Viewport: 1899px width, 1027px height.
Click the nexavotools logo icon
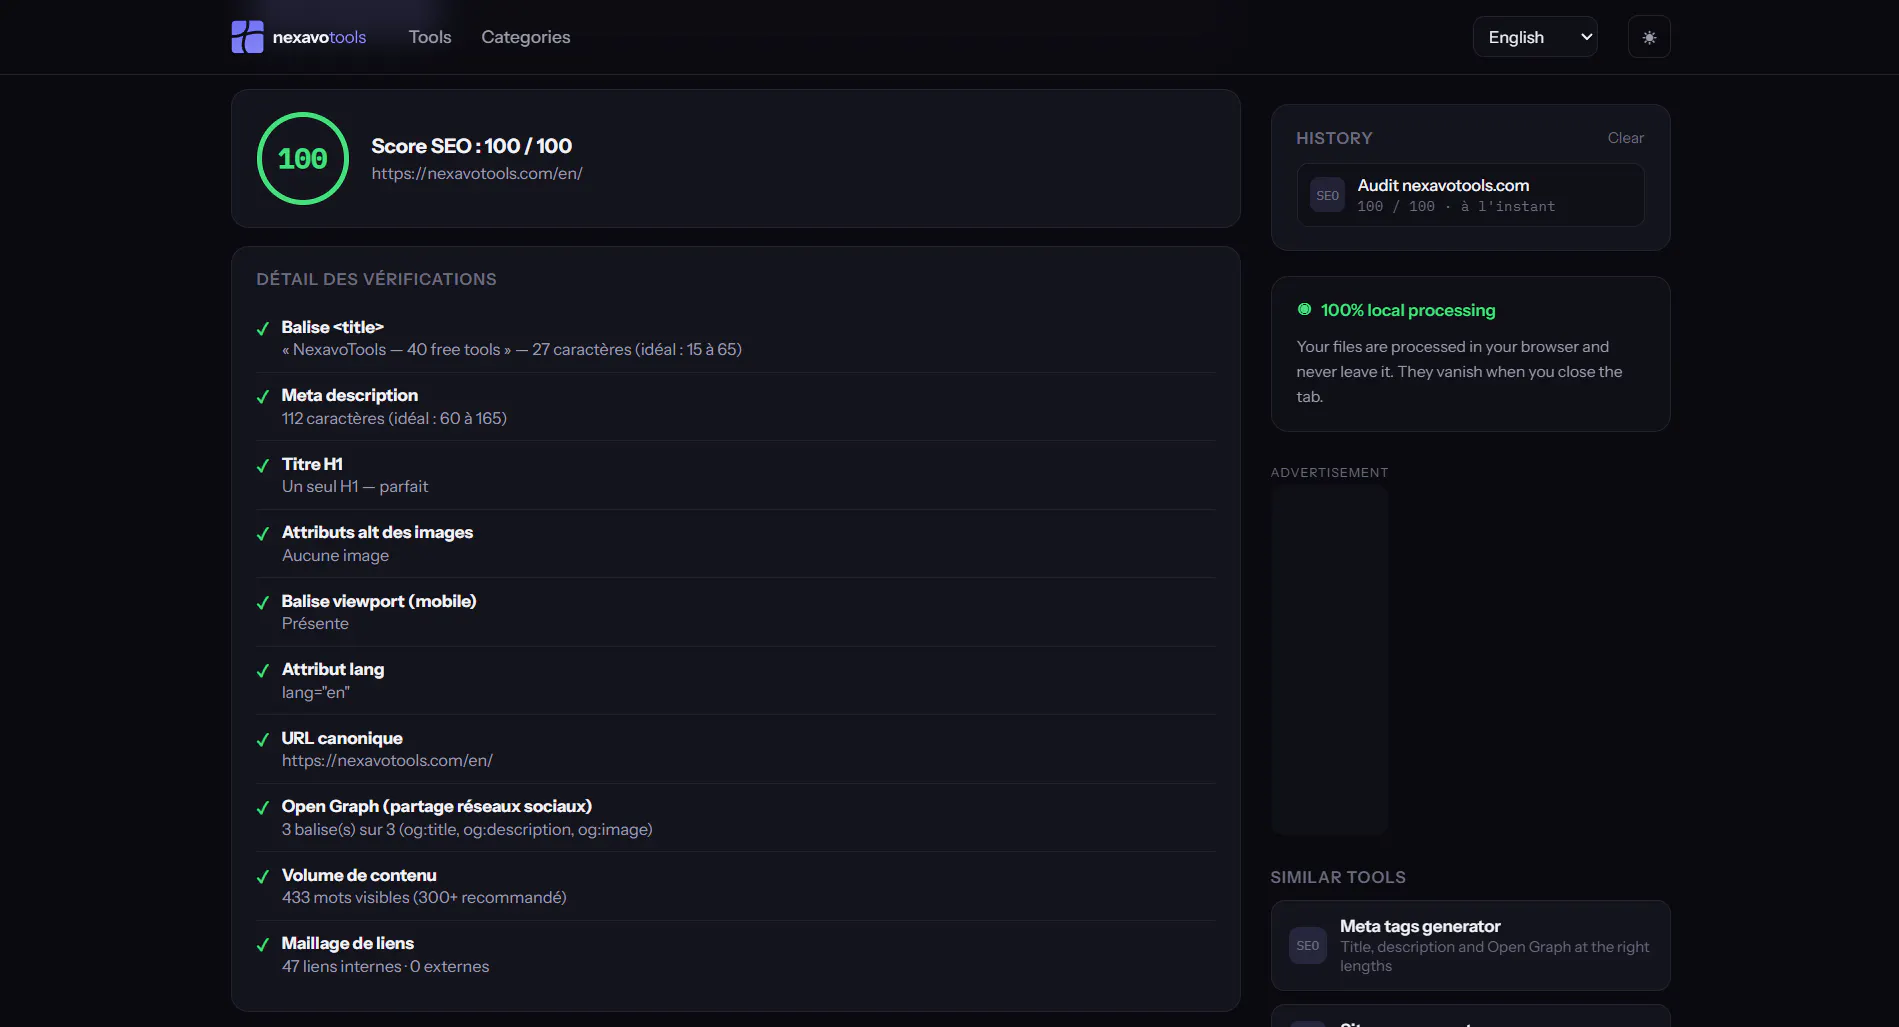pyautogui.click(x=247, y=37)
